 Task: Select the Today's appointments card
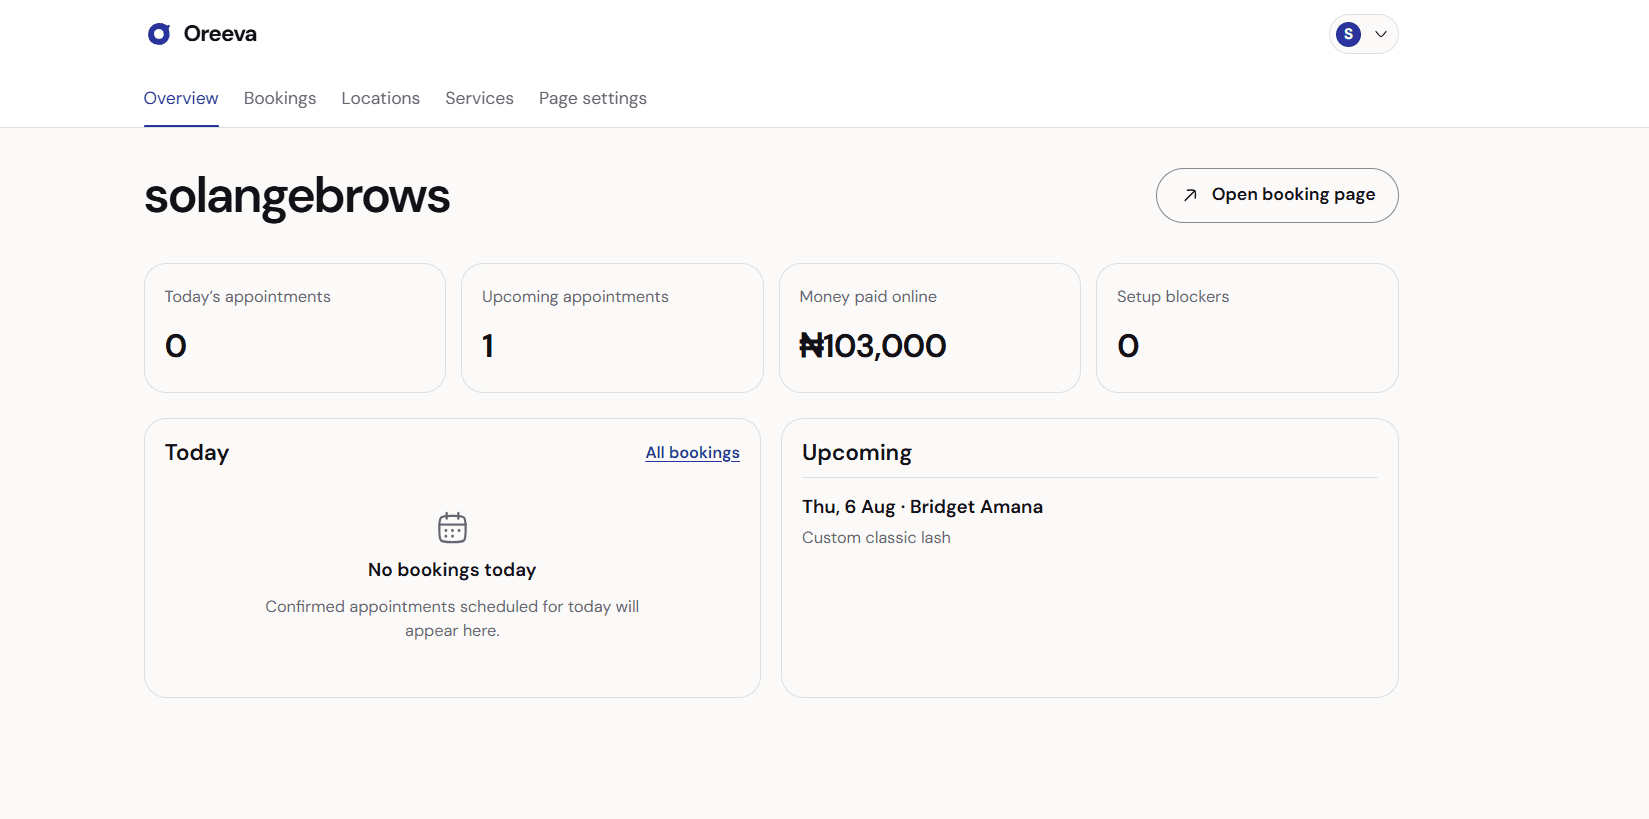pyautogui.click(x=295, y=328)
